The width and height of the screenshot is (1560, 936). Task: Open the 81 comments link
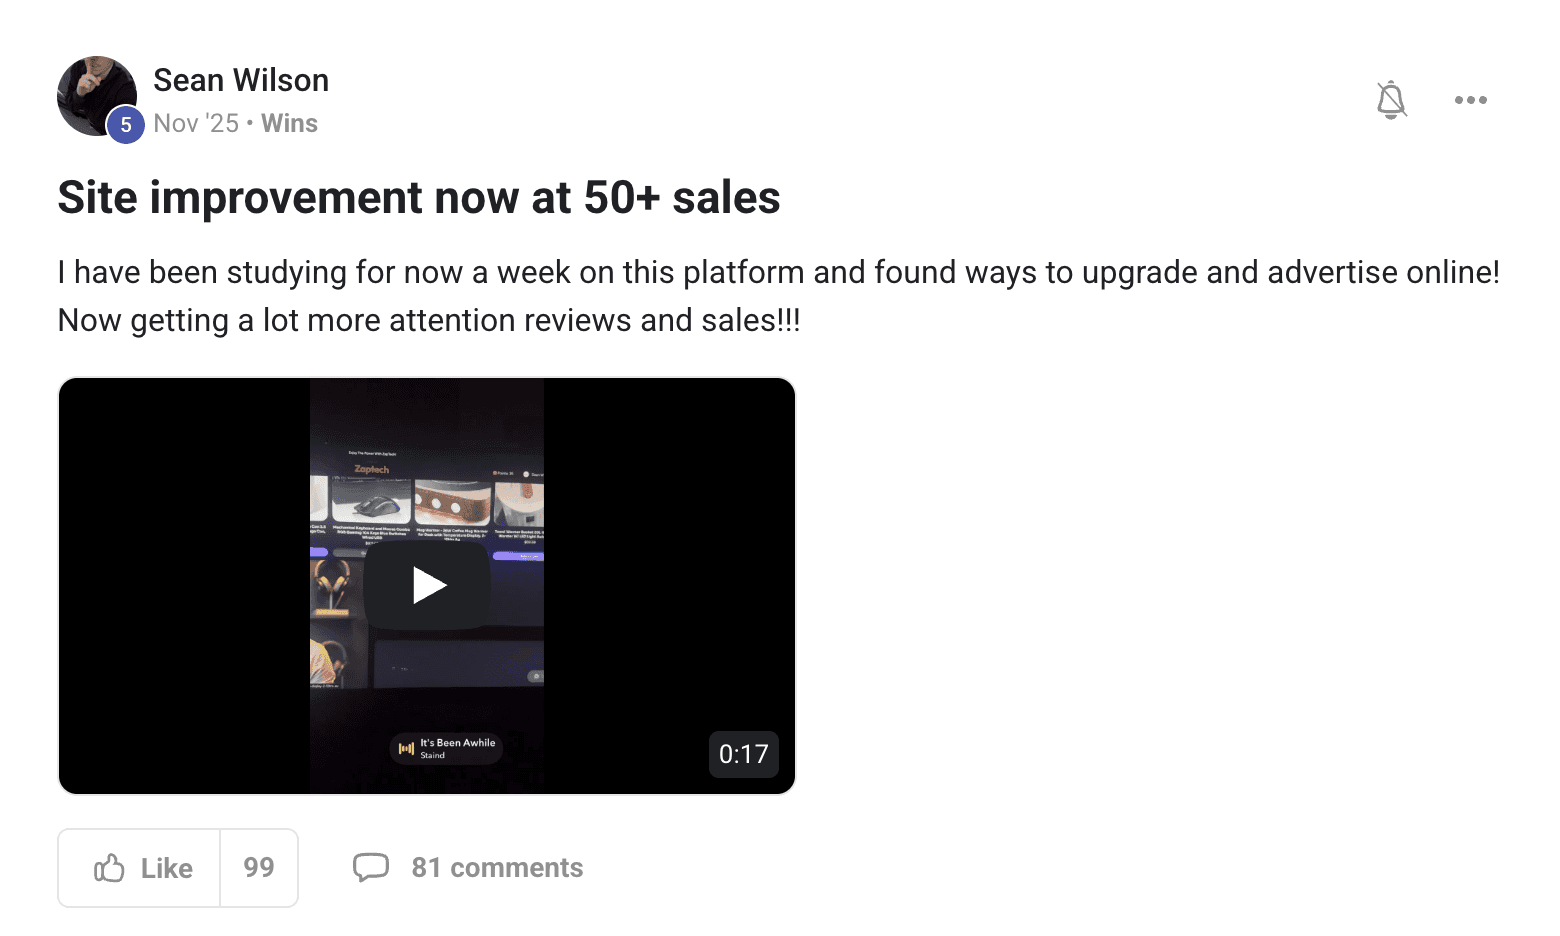point(497,867)
